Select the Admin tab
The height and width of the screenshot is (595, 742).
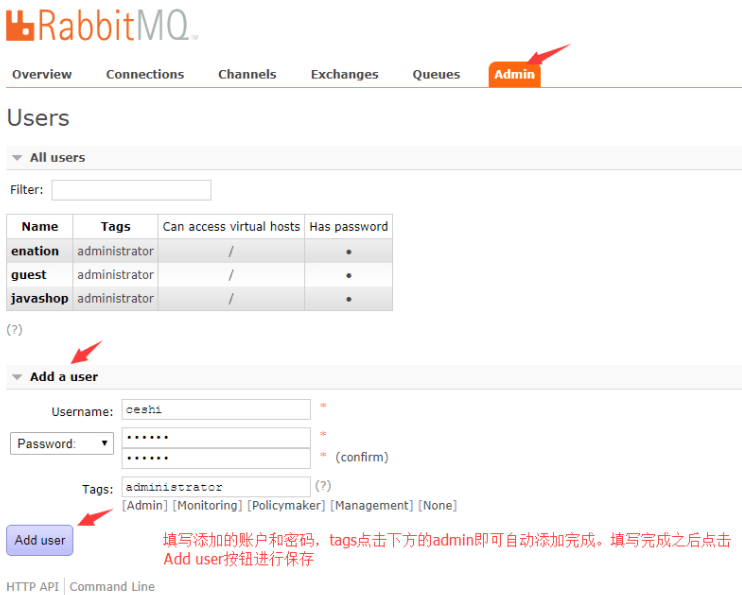click(x=514, y=74)
